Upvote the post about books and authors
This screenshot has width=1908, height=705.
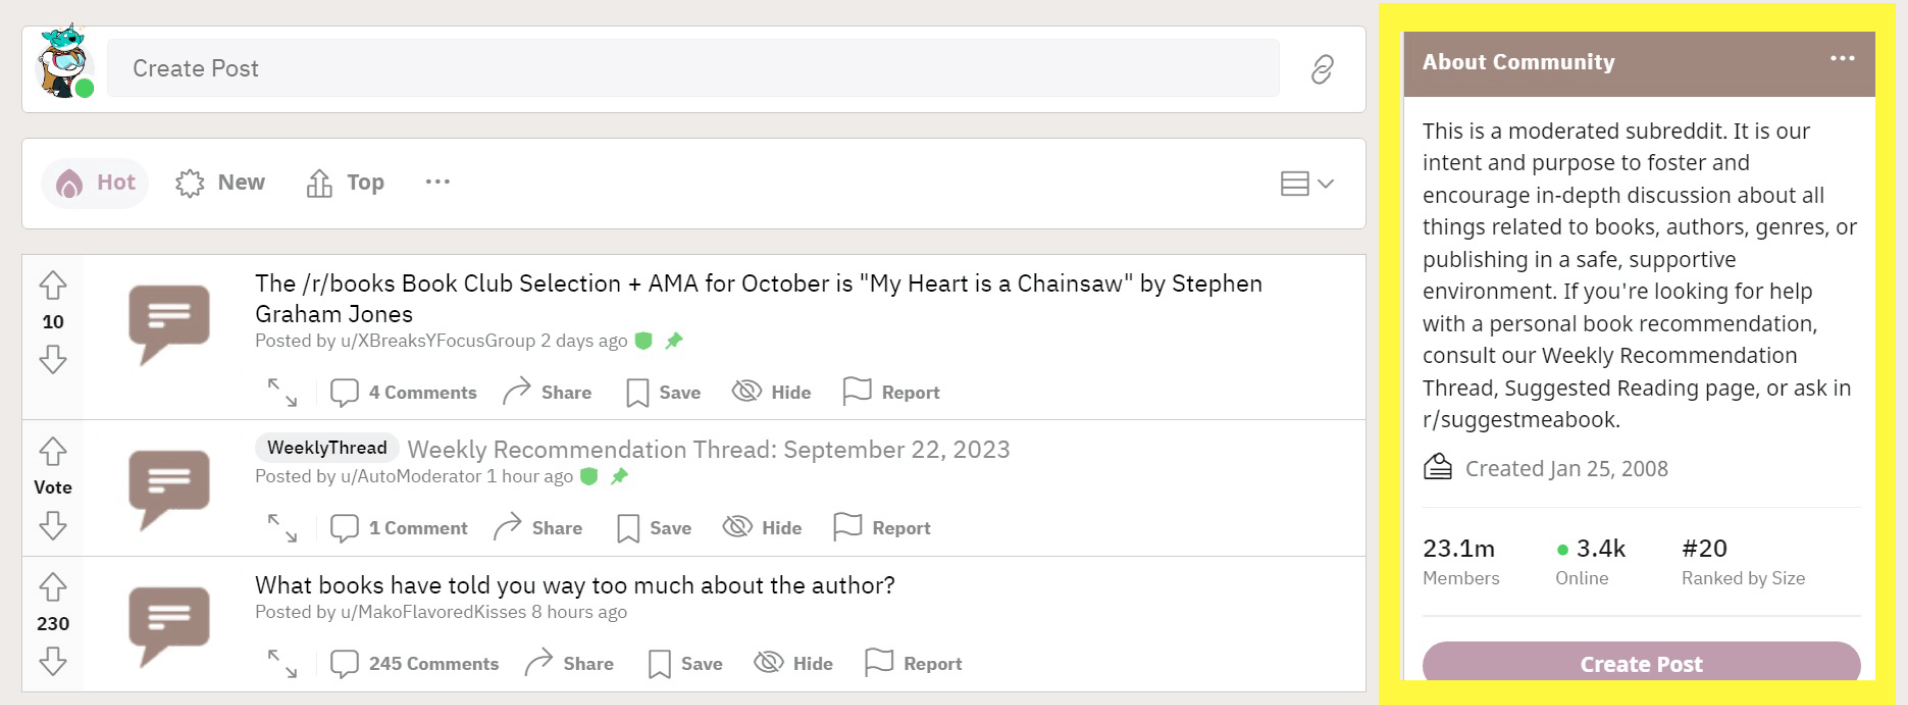pyautogui.click(x=53, y=587)
